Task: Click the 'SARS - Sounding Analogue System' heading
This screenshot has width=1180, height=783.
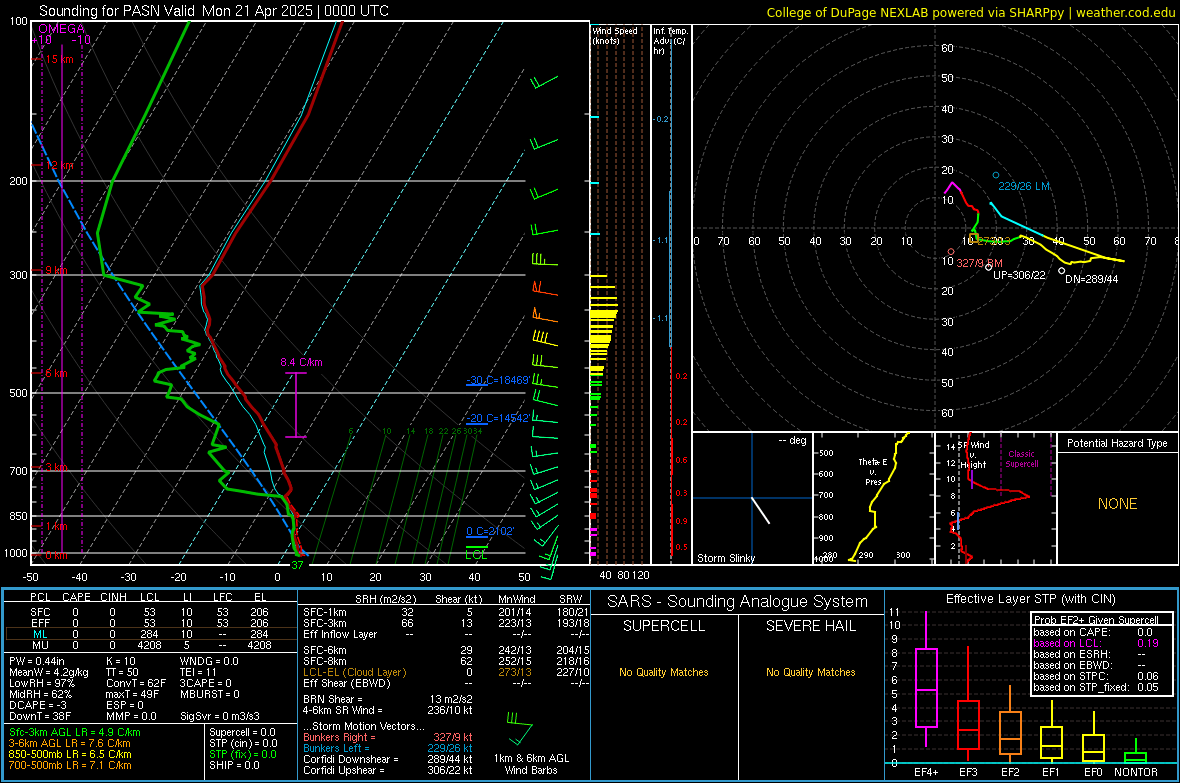Action: pos(738,602)
